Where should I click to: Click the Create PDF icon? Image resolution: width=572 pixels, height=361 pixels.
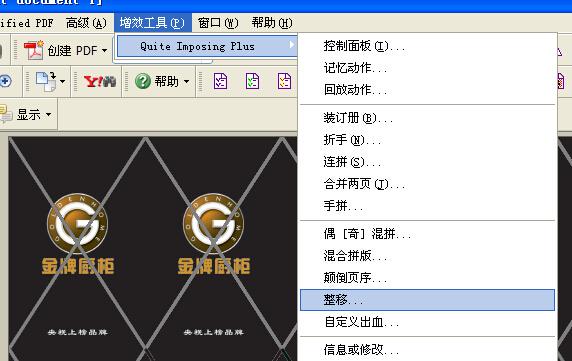pyautogui.click(x=34, y=50)
